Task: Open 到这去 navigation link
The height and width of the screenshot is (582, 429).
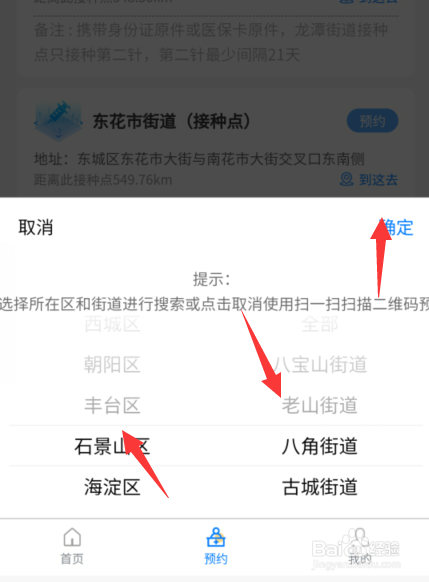Action: (378, 180)
